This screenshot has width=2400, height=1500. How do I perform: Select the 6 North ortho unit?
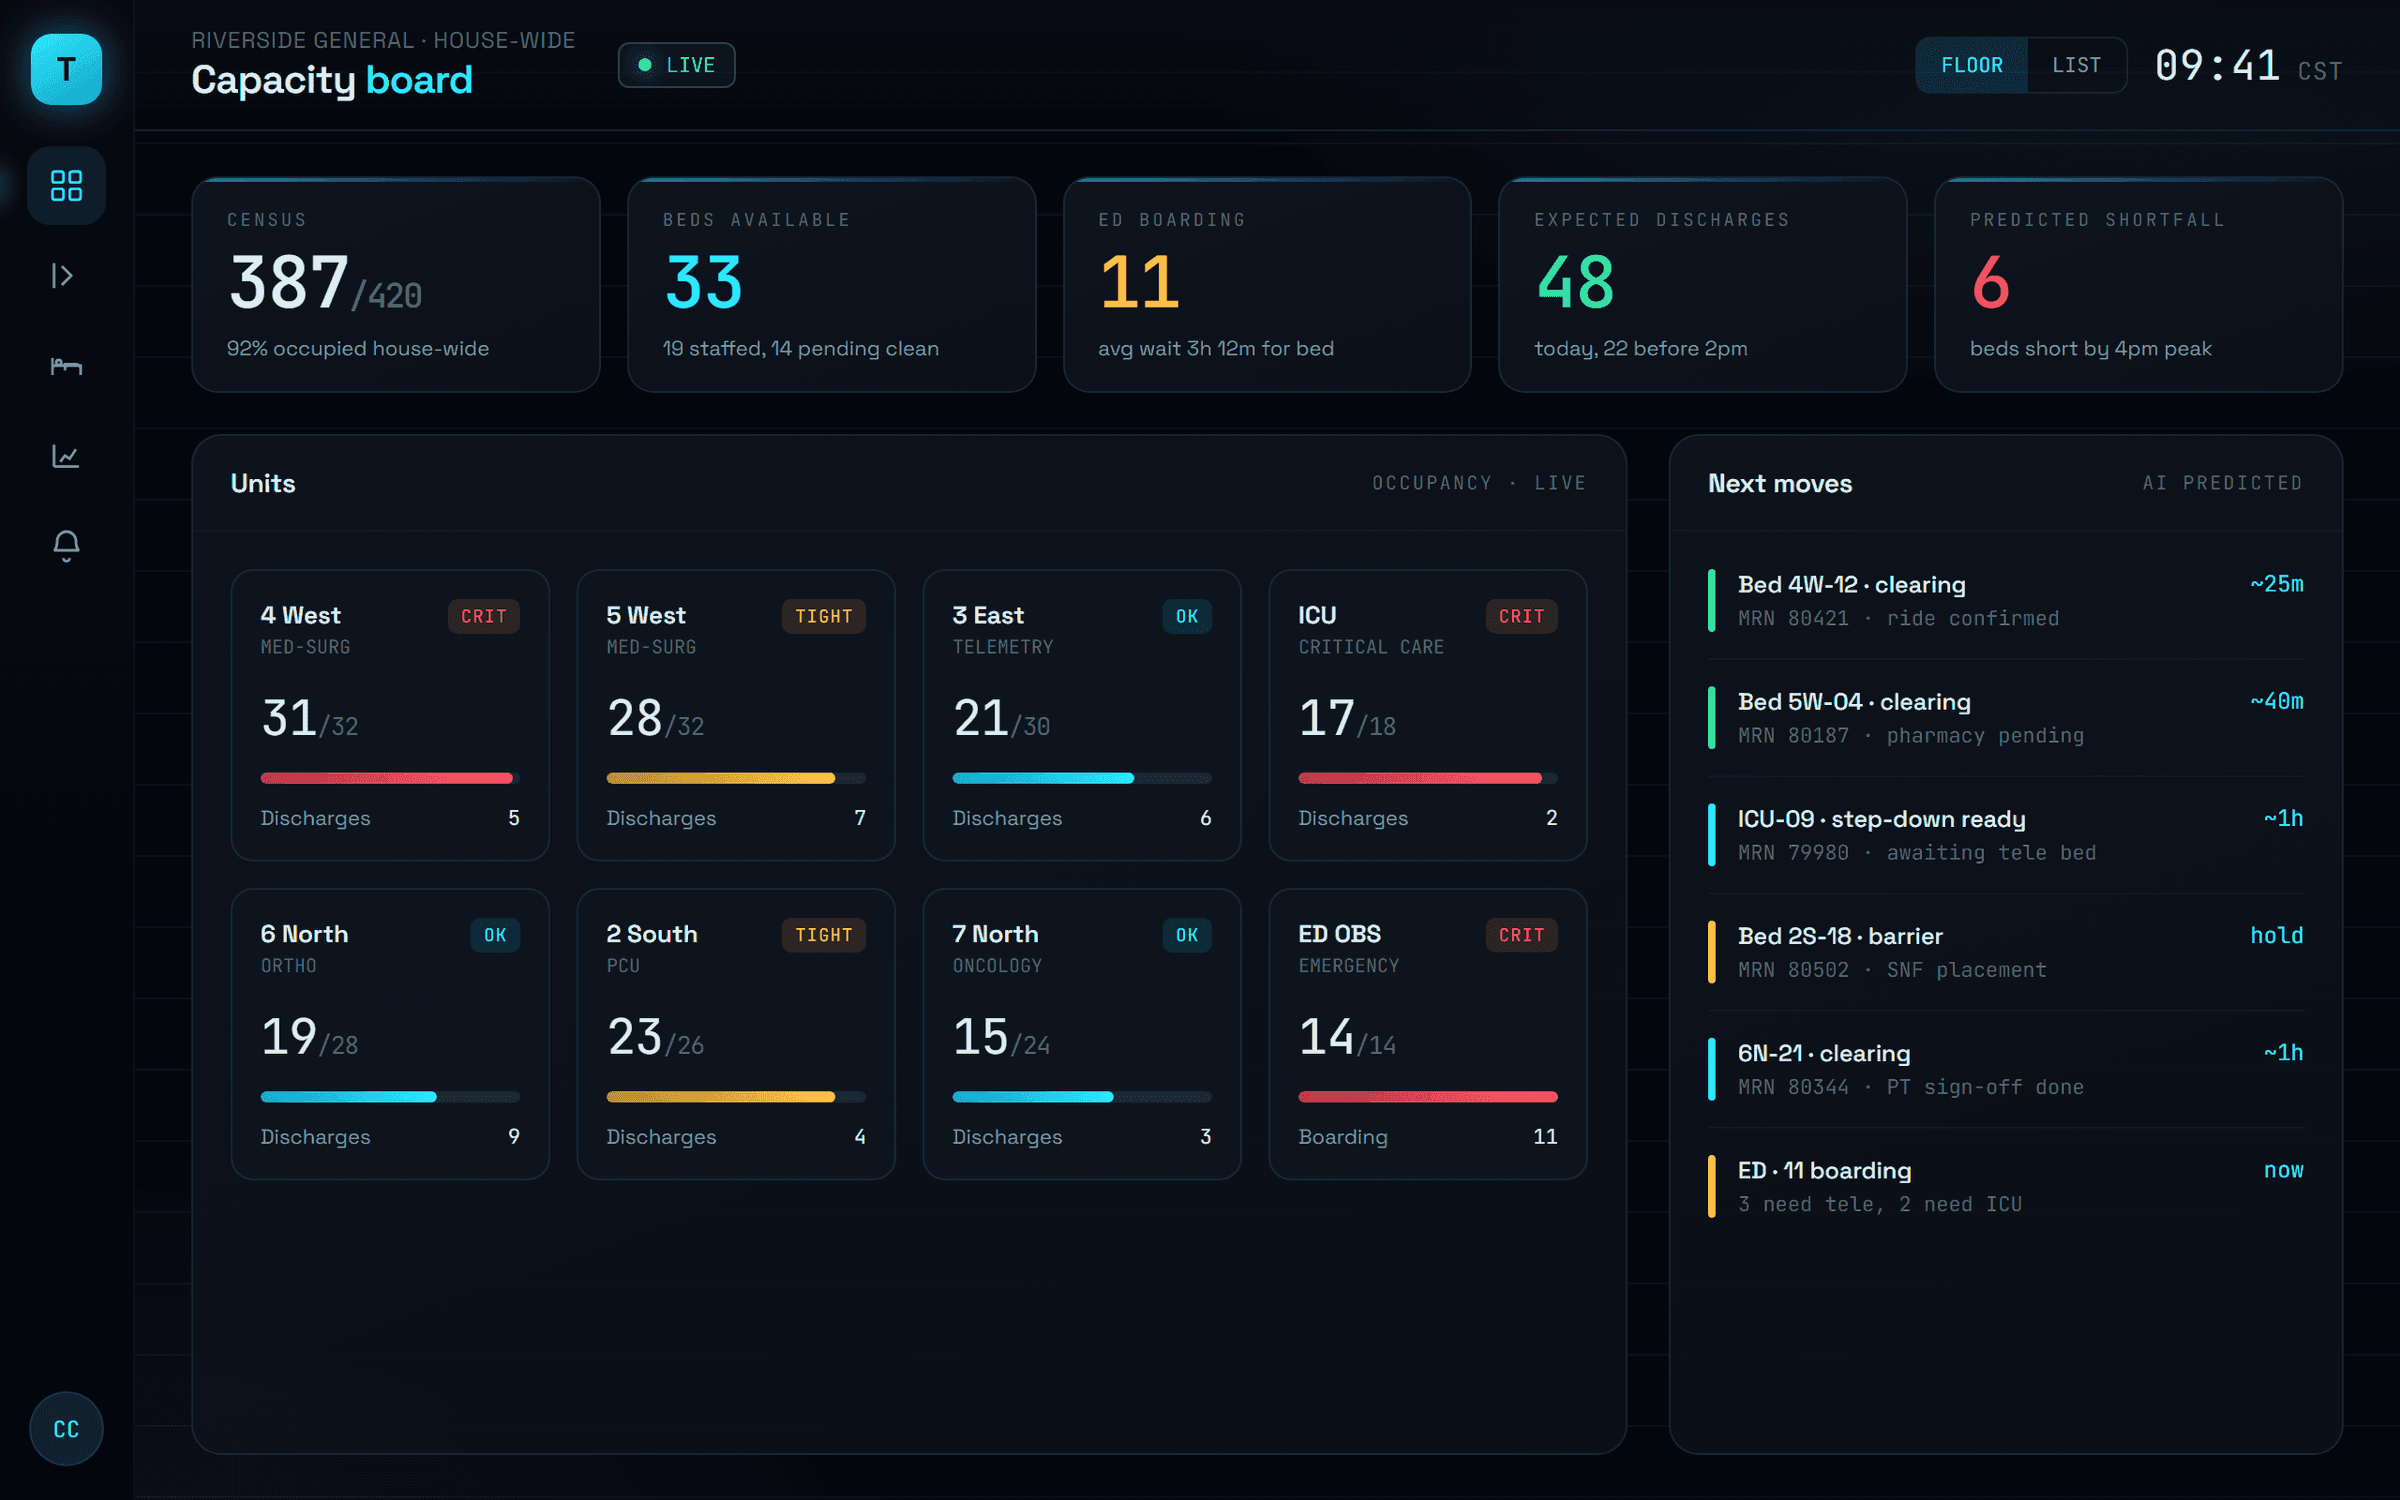[x=390, y=1034]
